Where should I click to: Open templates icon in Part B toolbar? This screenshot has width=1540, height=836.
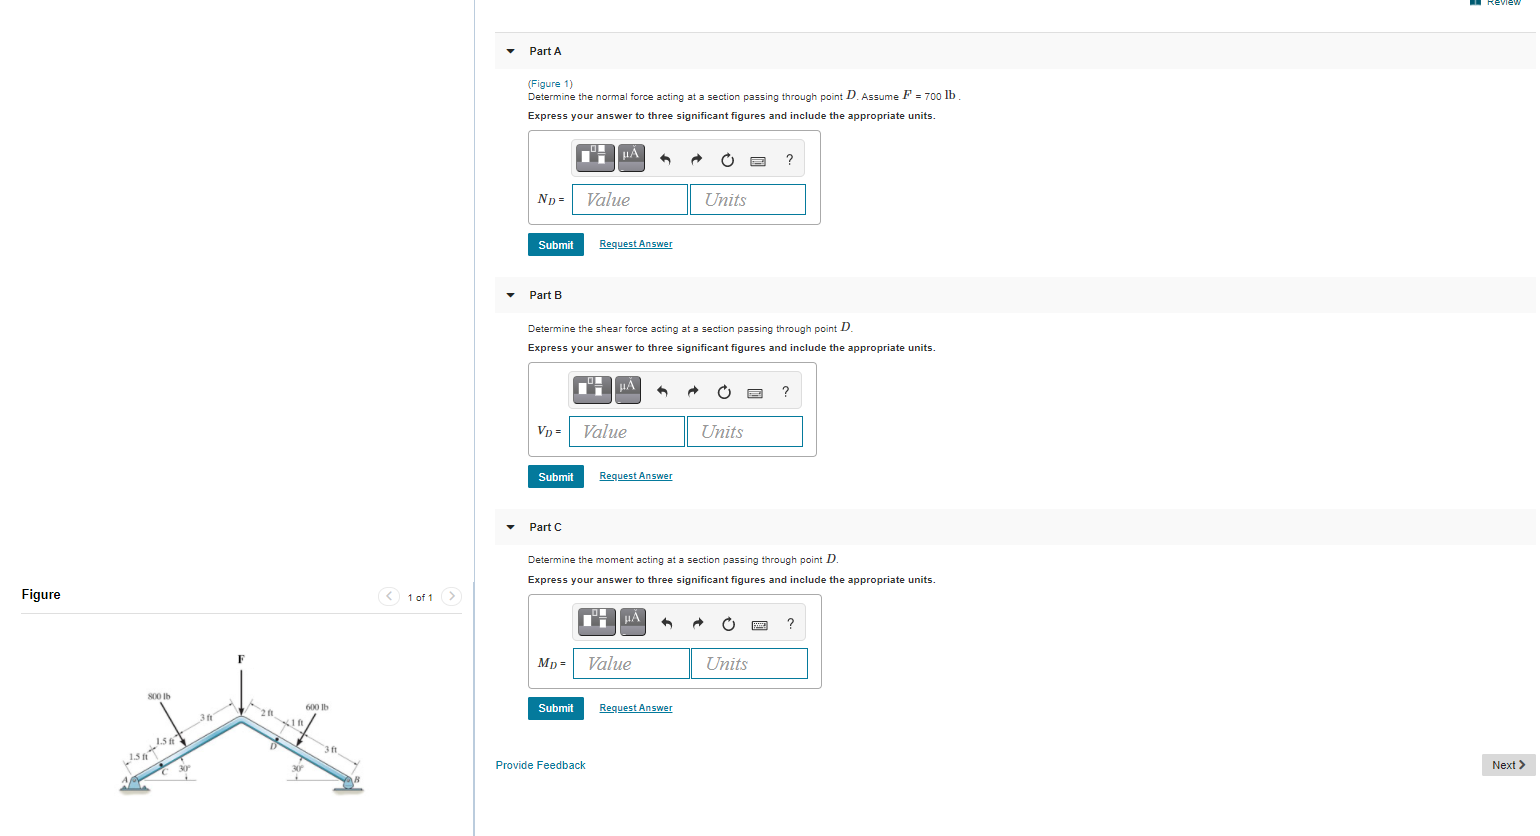592,390
